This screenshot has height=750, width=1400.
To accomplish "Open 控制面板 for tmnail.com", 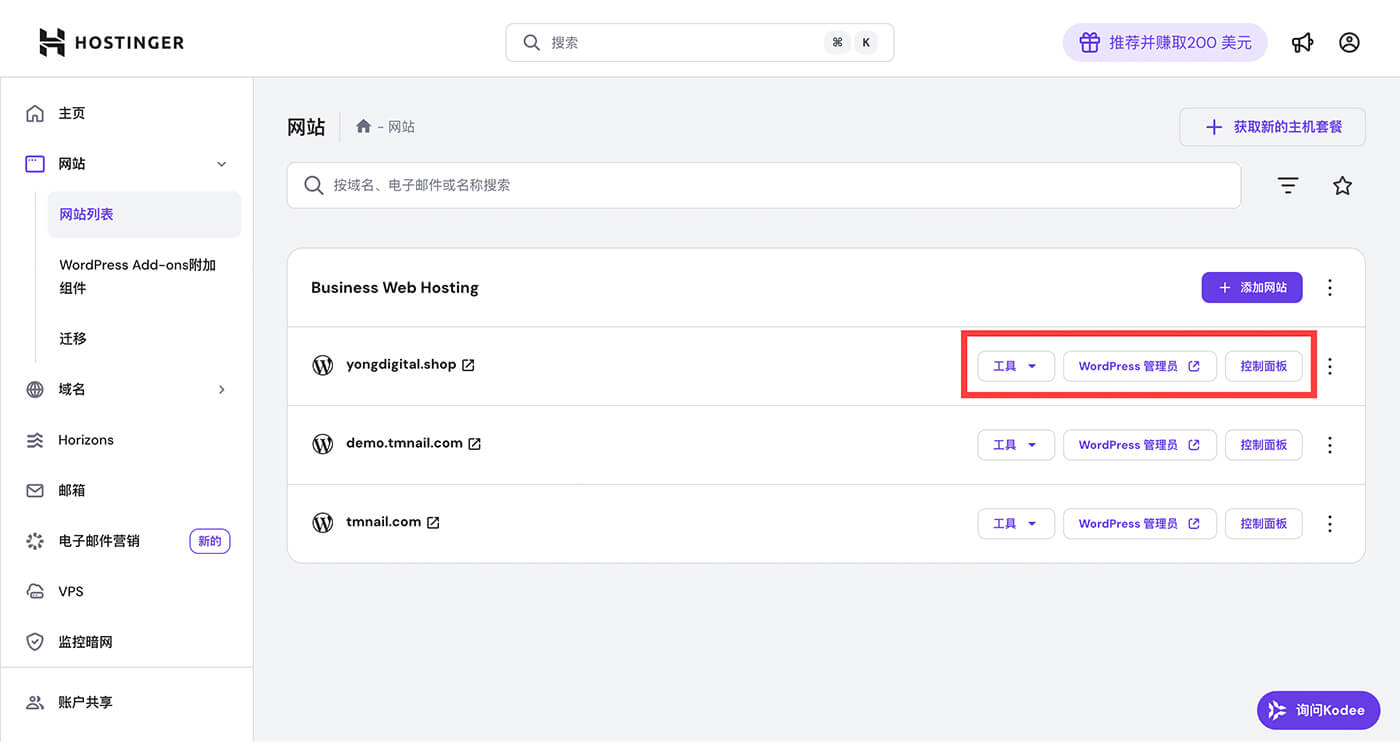I will [x=1264, y=524].
